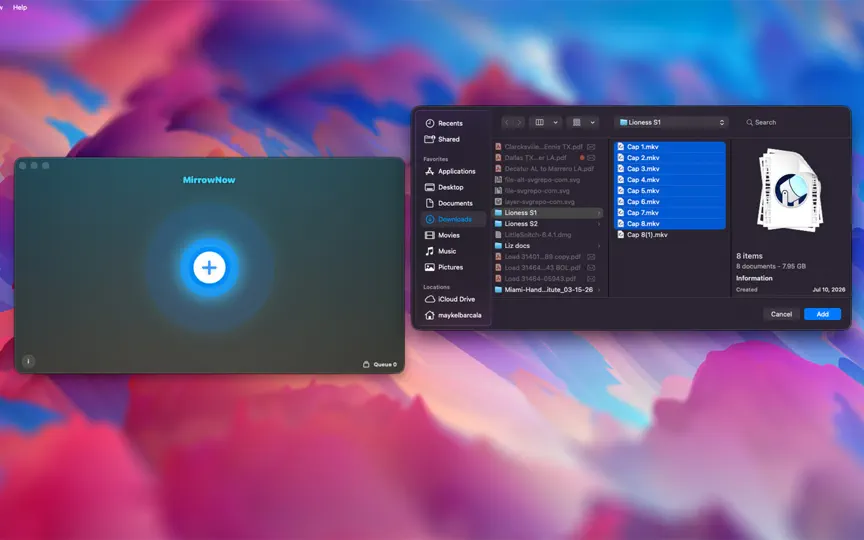
Task: Select Downloads in the sidebar
Action: pyautogui.click(x=453, y=219)
